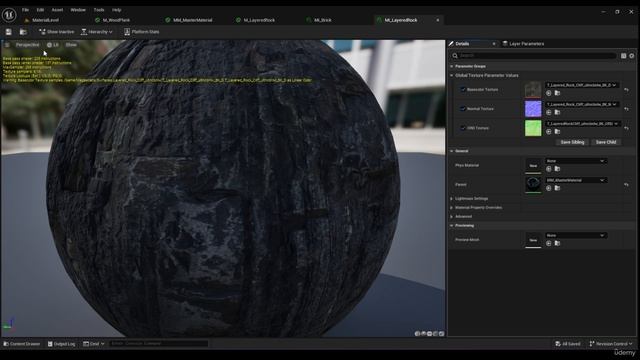Open the Basecolor Texture asset dropdown
The width and height of the screenshot is (640, 360).
[x=582, y=85]
